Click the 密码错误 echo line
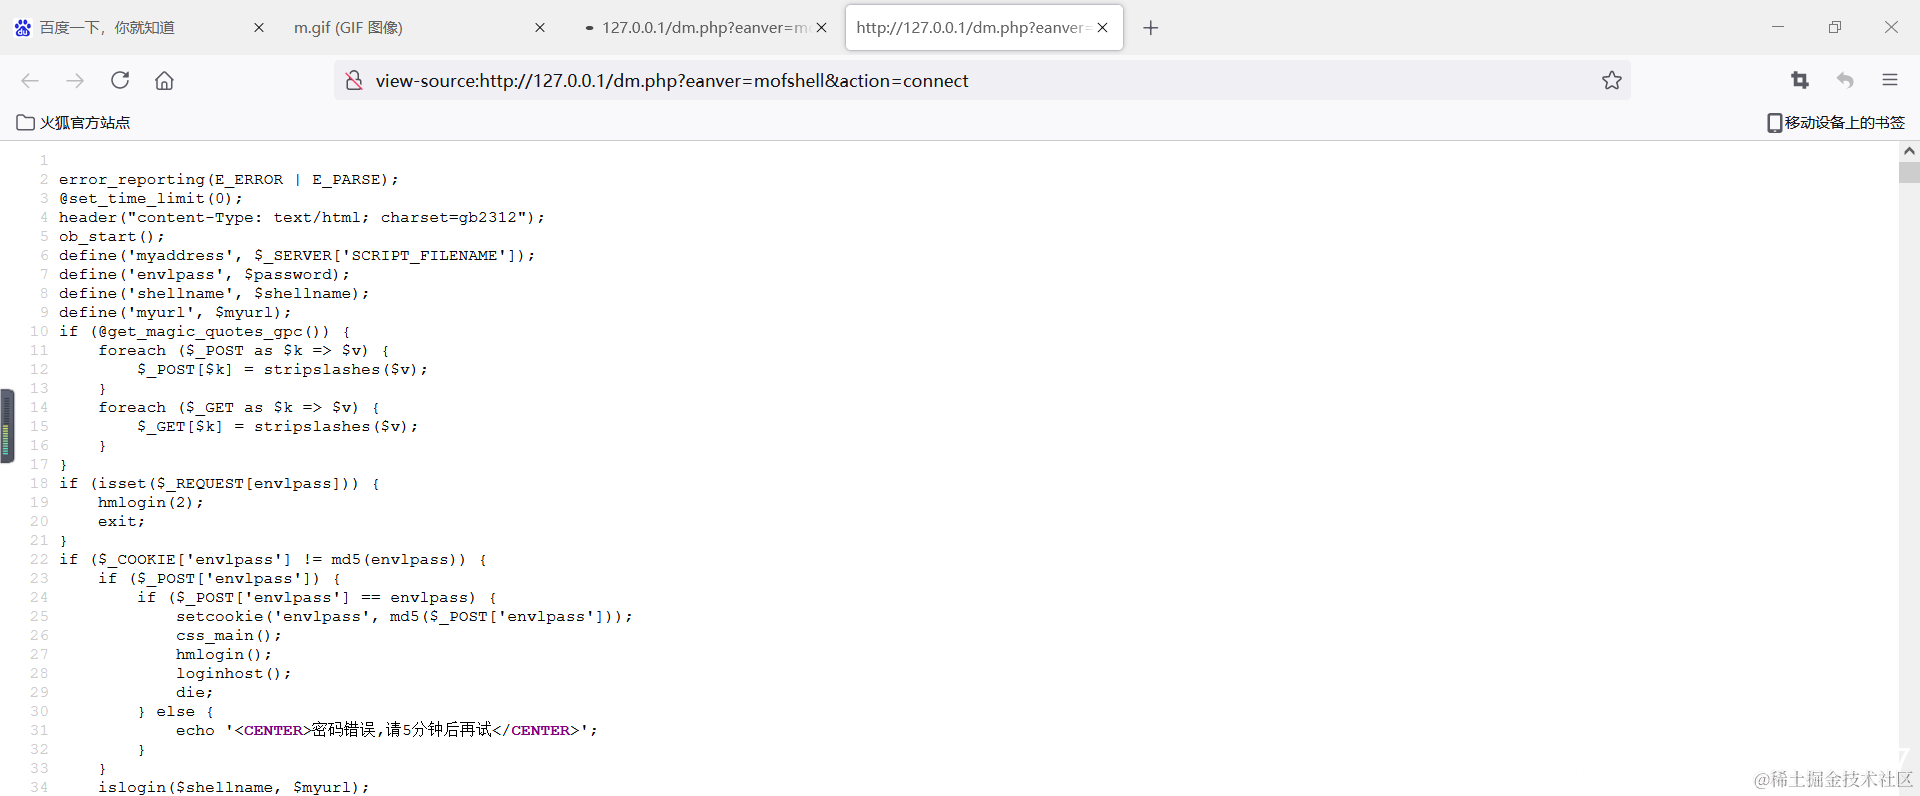This screenshot has width=1920, height=796. point(386,731)
